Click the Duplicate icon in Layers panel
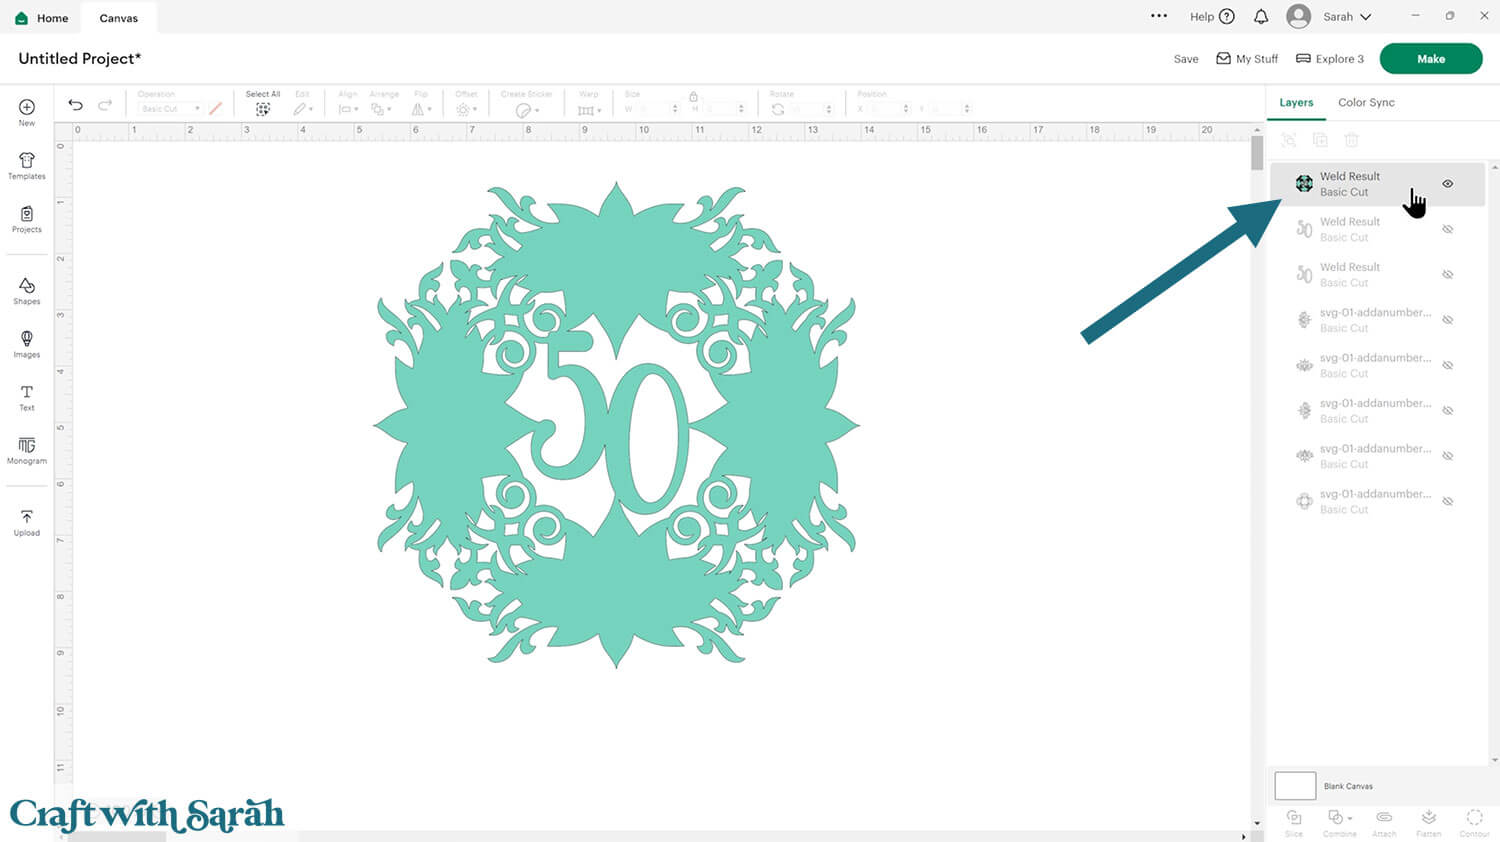The image size is (1500, 842). (1320, 140)
